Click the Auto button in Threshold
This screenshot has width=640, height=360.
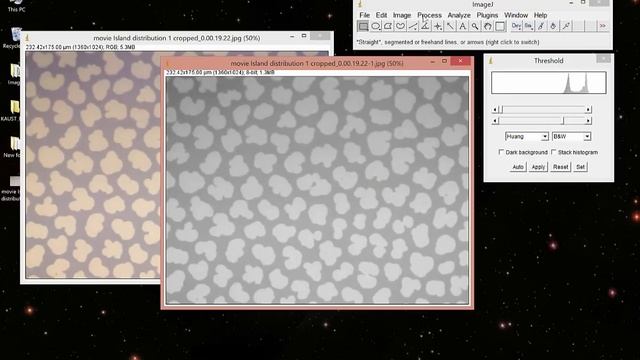click(x=518, y=167)
